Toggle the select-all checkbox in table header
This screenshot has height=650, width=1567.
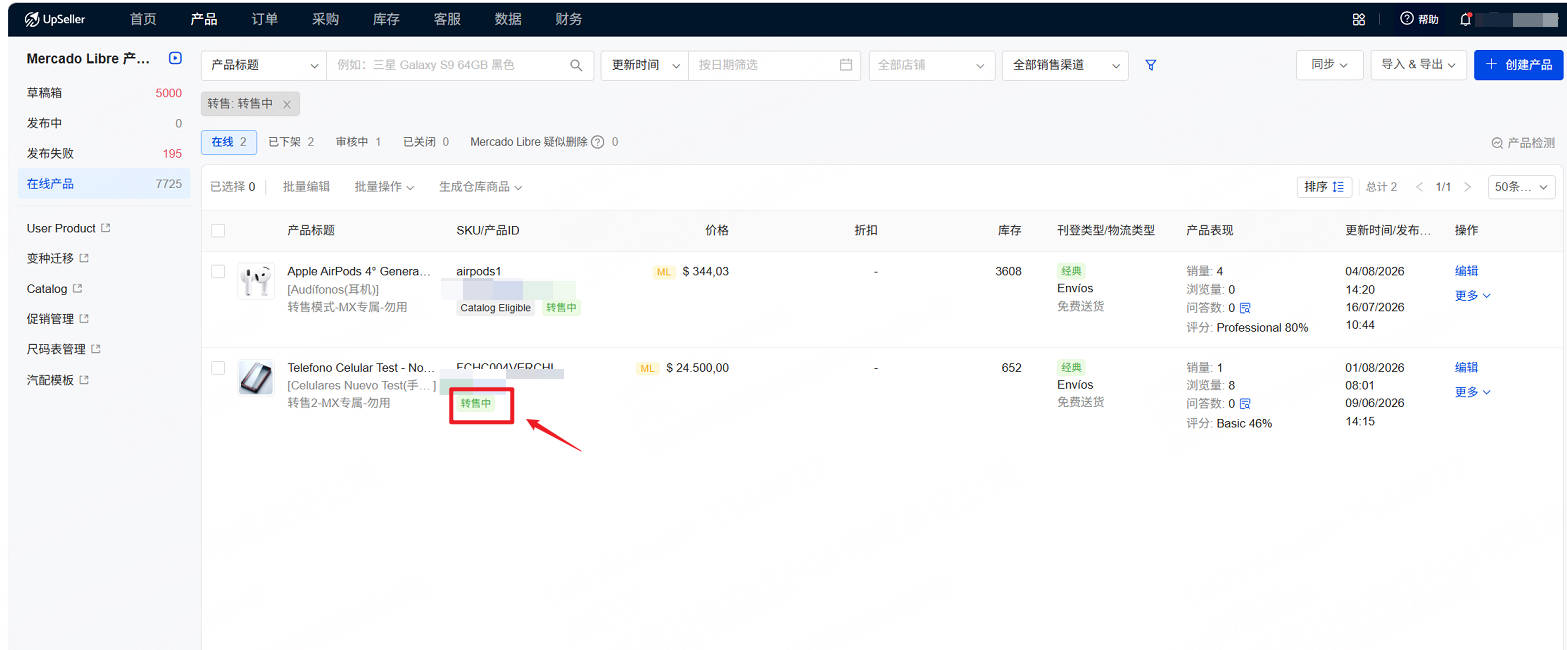click(218, 231)
